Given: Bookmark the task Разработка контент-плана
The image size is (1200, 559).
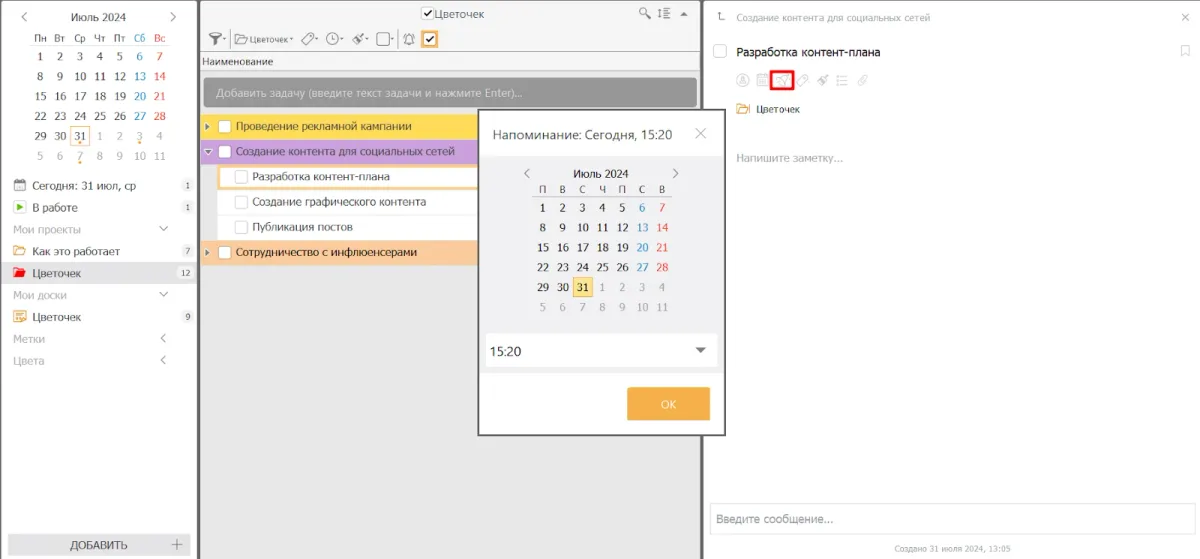Looking at the screenshot, I should 1185,52.
